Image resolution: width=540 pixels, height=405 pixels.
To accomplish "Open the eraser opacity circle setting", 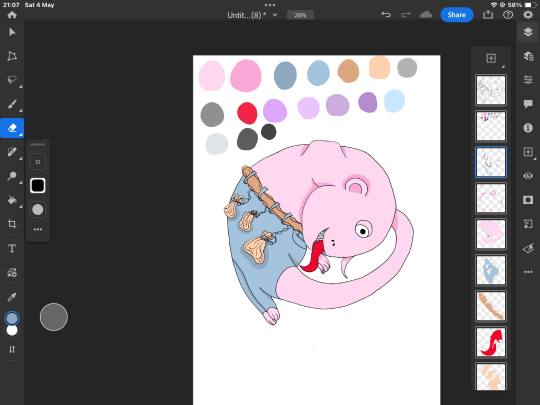I will click(38, 209).
